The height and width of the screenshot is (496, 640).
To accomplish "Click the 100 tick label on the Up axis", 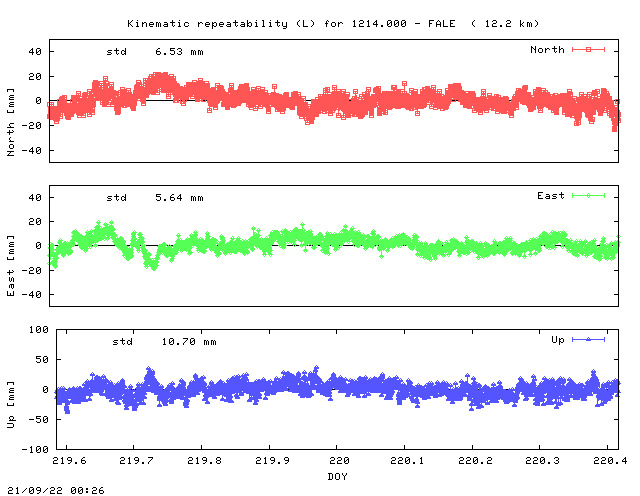I will (x=38, y=329).
